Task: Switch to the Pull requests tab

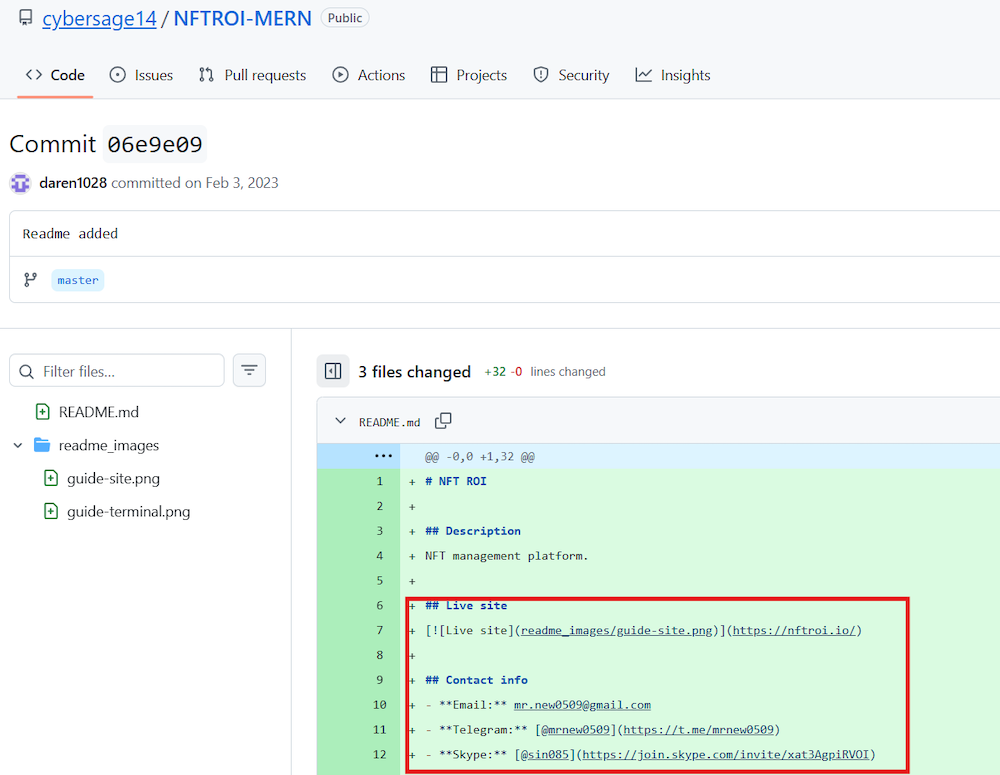Action: pyautogui.click(x=253, y=75)
